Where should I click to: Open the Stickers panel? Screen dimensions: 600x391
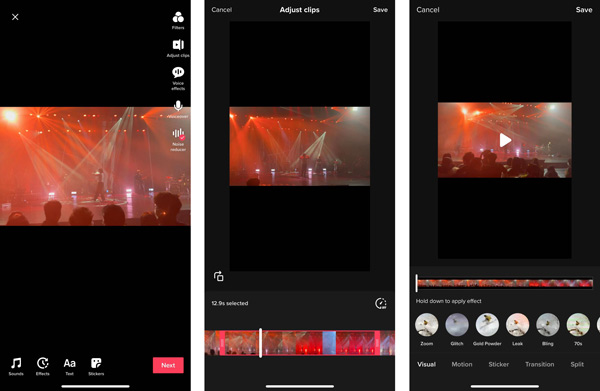coord(96,367)
